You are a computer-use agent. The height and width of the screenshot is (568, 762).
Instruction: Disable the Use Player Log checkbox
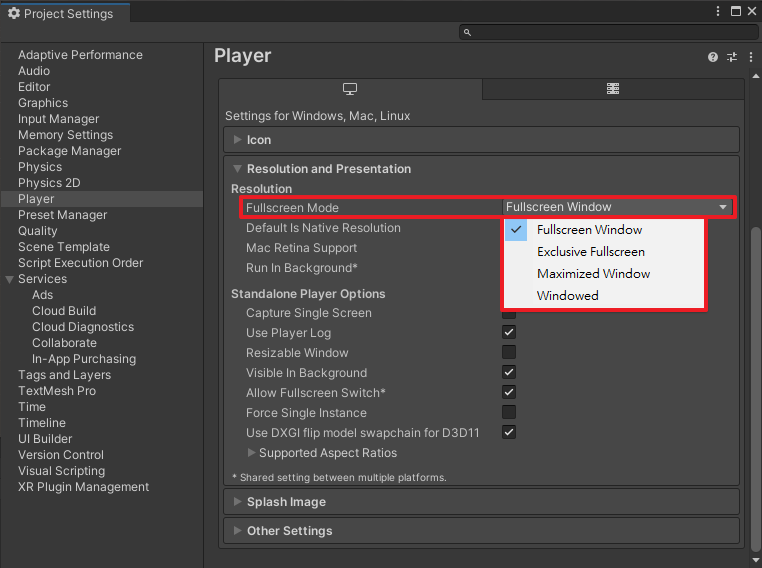509,332
